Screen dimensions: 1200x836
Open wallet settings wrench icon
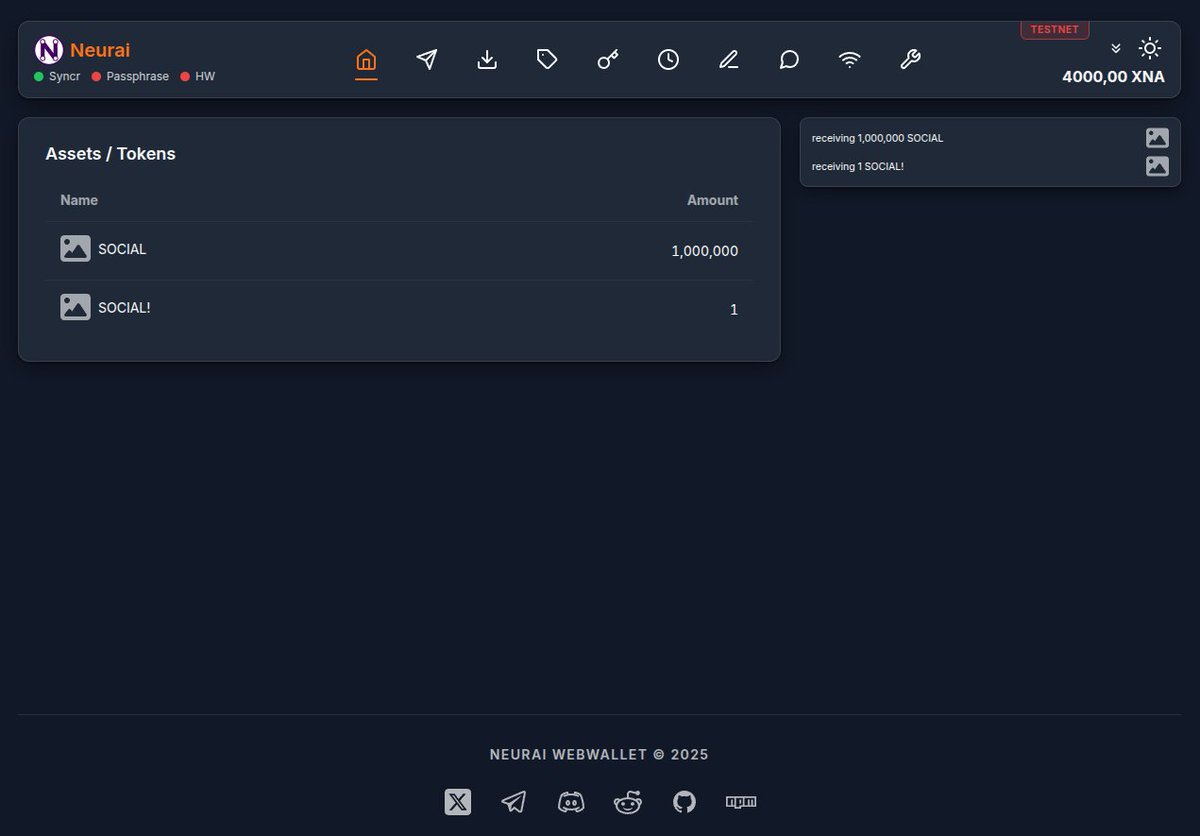tap(910, 59)
